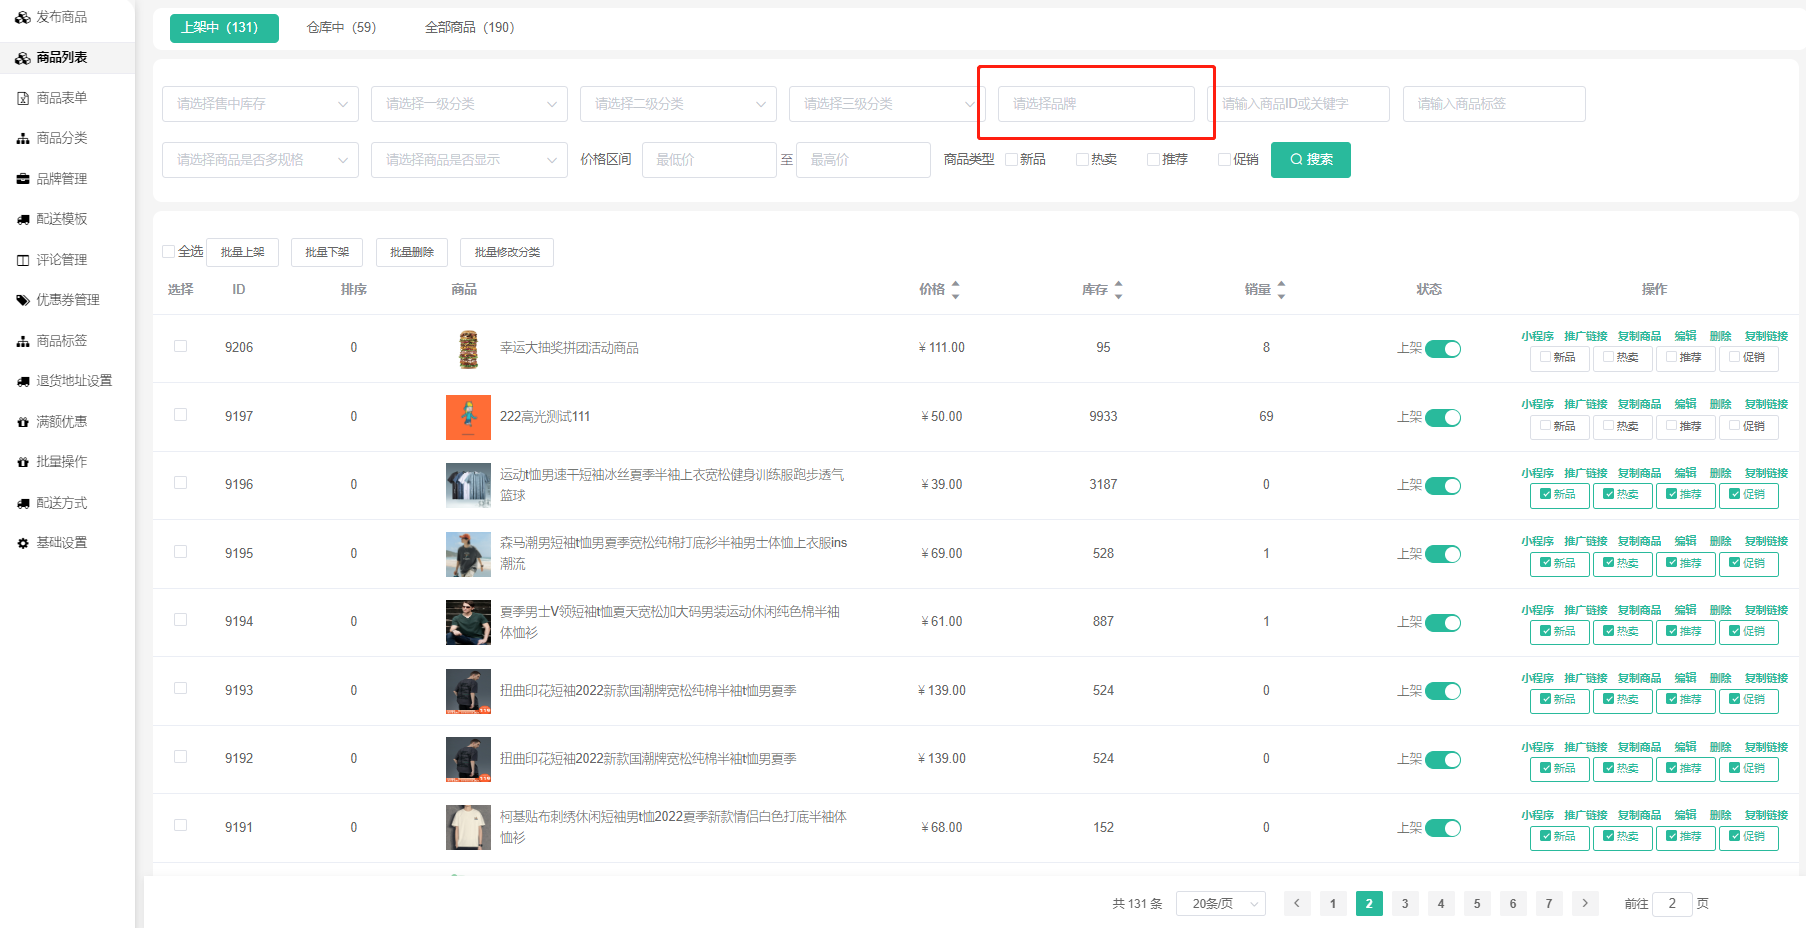Image resolution: width=1806 pixels, height=928 pixels.
Task: Sort the list by 销量 arrows
Action: pos(1281,290)
